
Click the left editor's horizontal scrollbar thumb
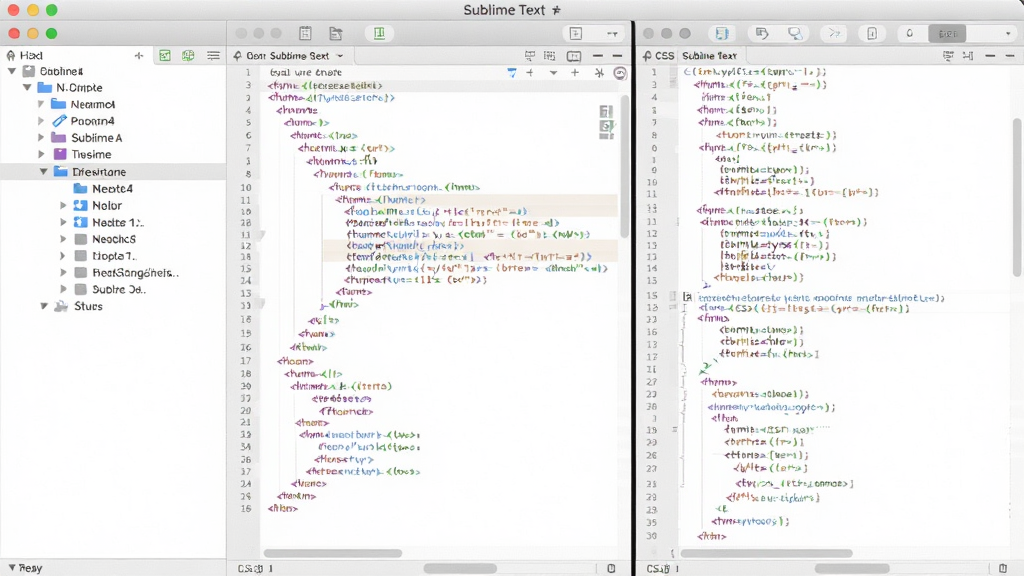332,553
